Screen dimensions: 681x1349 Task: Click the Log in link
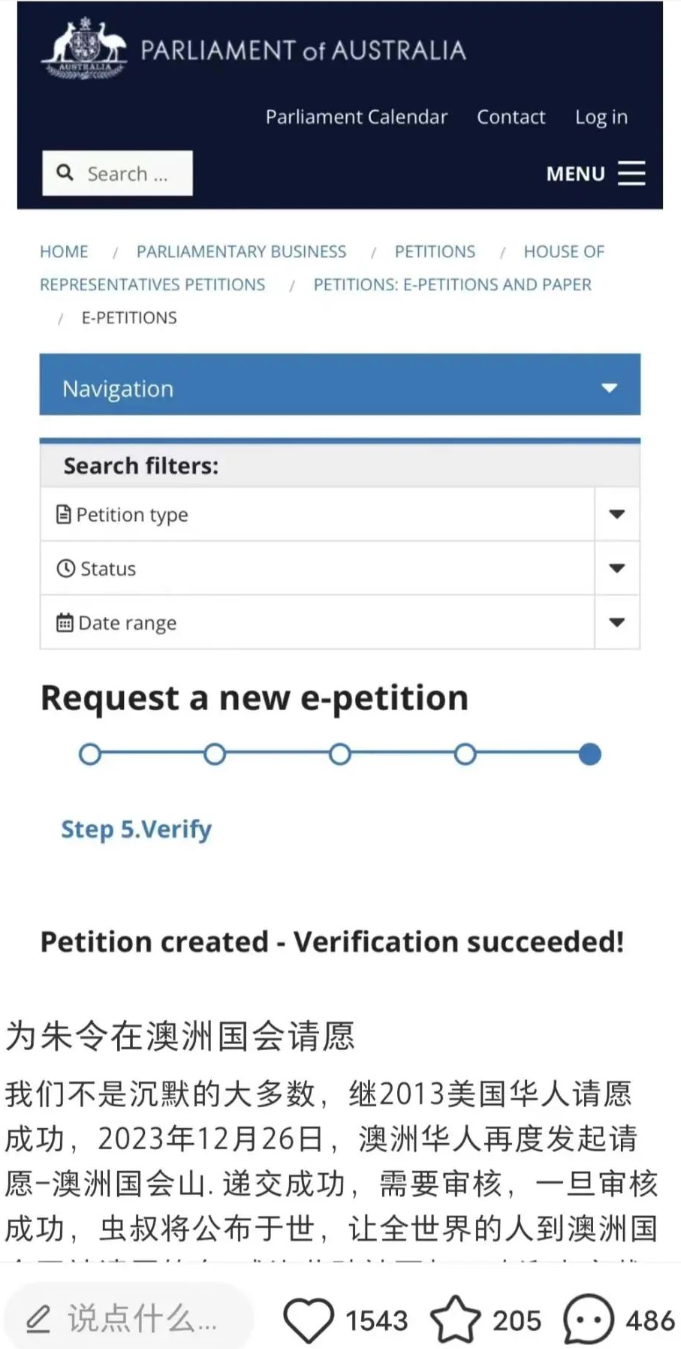tap(601, 117)
